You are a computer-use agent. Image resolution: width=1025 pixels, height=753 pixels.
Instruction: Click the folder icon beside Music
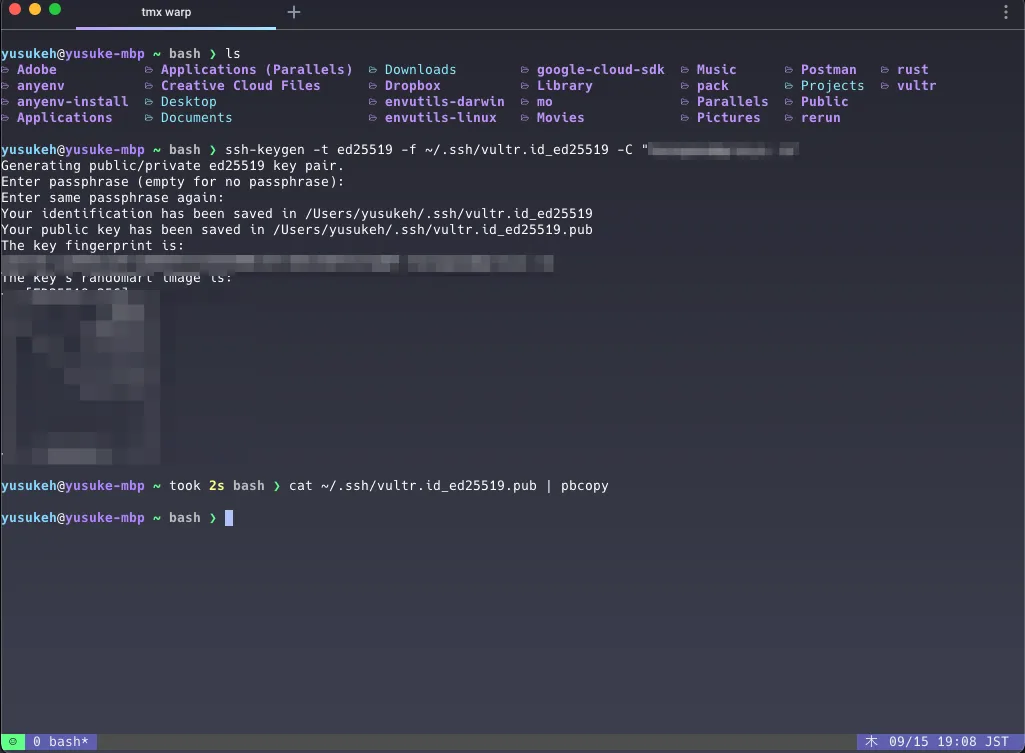[x=684, y=70]
